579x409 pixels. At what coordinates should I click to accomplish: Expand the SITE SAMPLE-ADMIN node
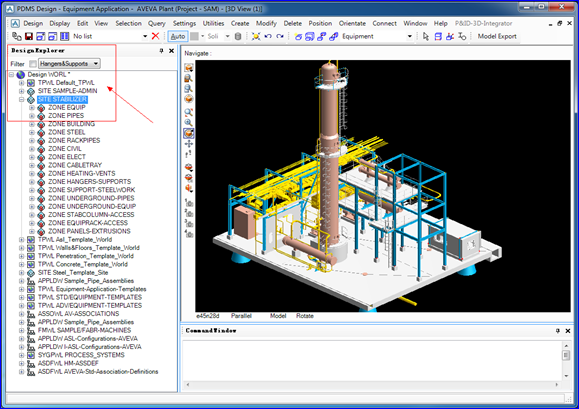click(x=21, y=91)
